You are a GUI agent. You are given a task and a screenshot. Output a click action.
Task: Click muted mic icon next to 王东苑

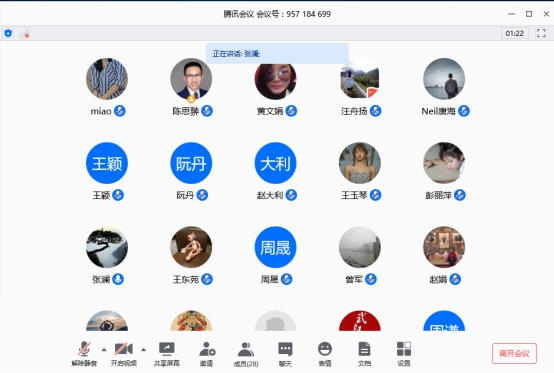point(207,279)
